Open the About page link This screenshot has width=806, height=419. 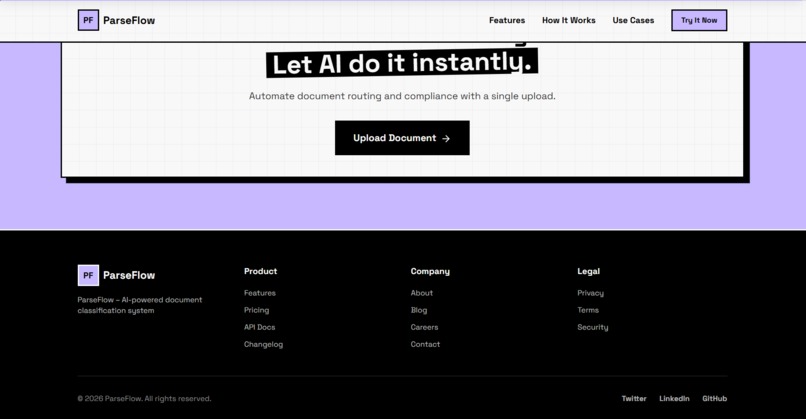pyautogui.click(x=422, y=293)
